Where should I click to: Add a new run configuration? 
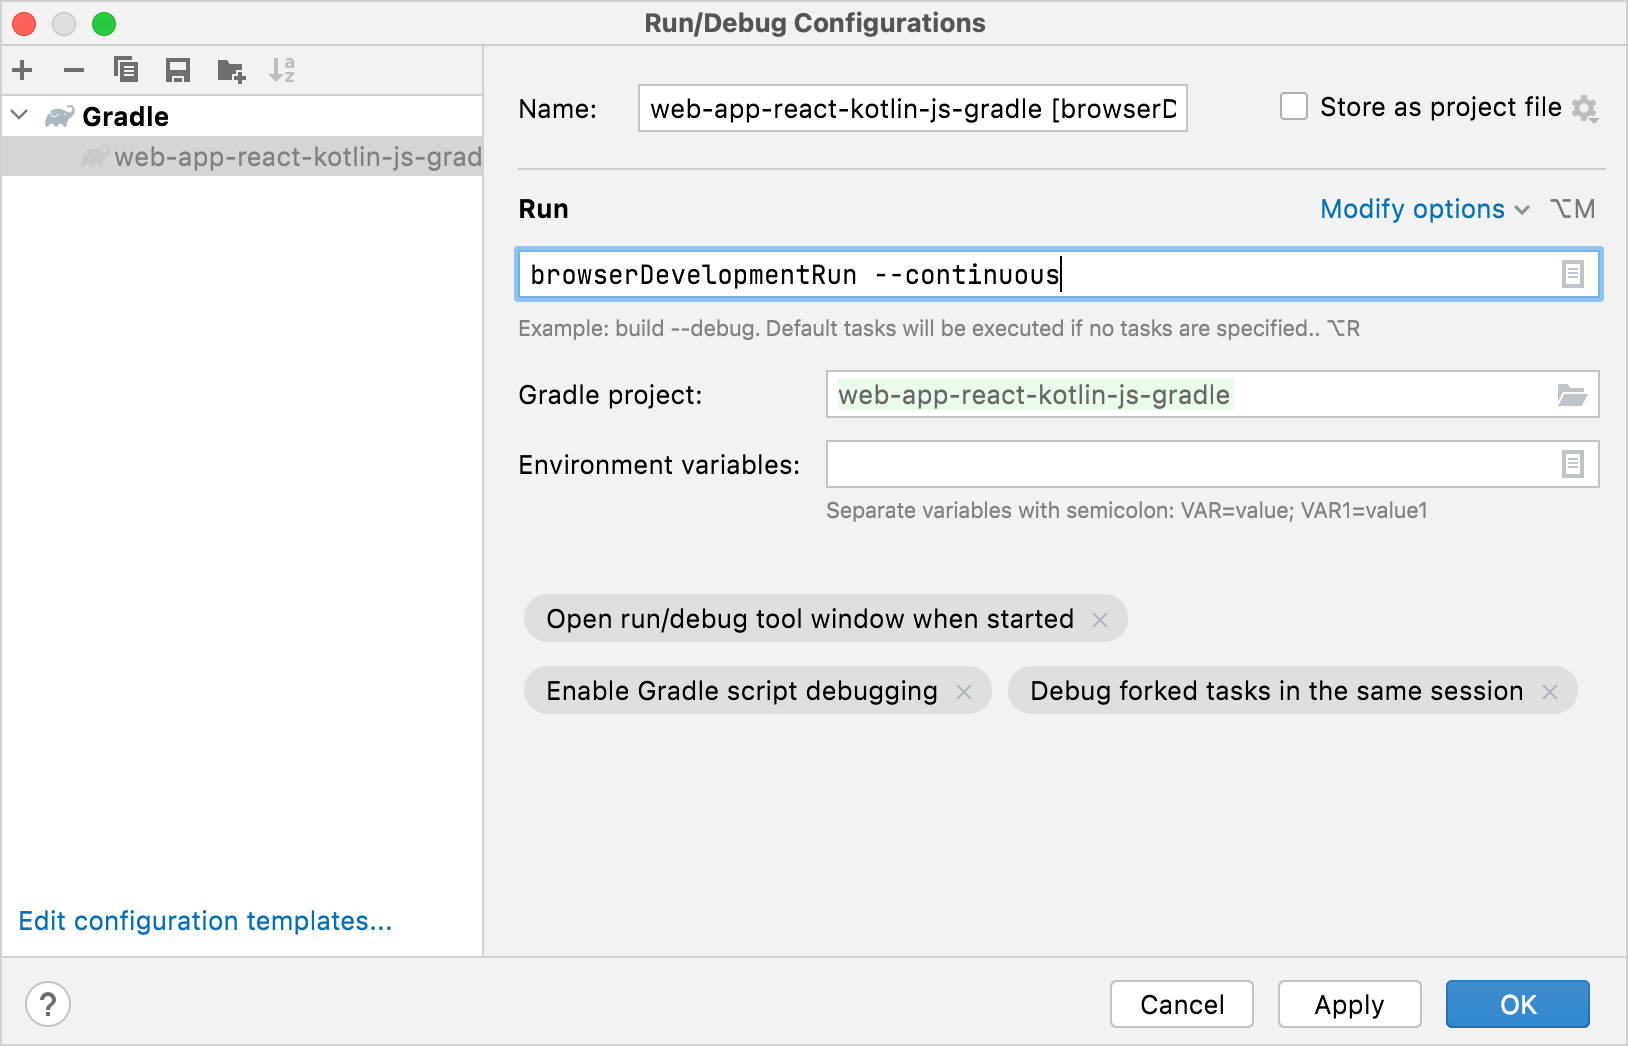pos(22,70)
